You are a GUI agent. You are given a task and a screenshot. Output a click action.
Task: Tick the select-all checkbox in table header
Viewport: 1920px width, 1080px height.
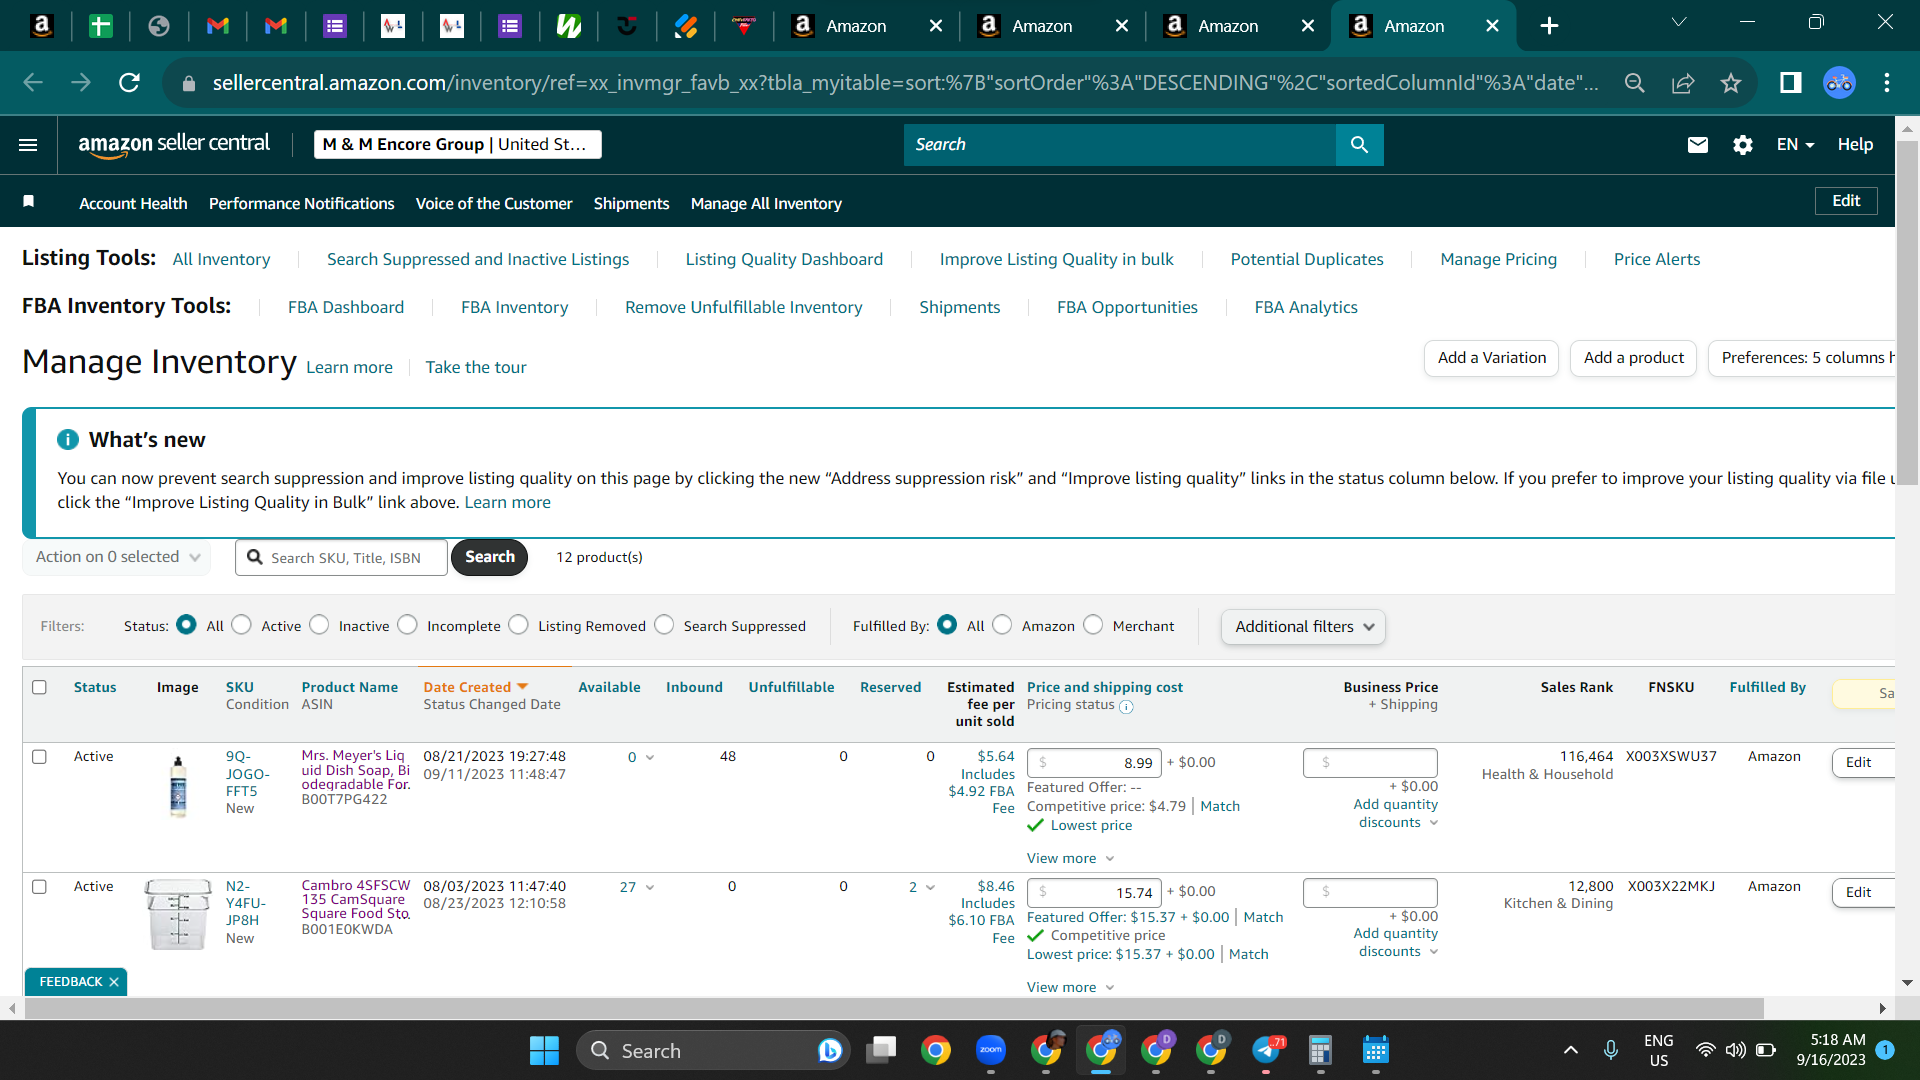(39, 687)
